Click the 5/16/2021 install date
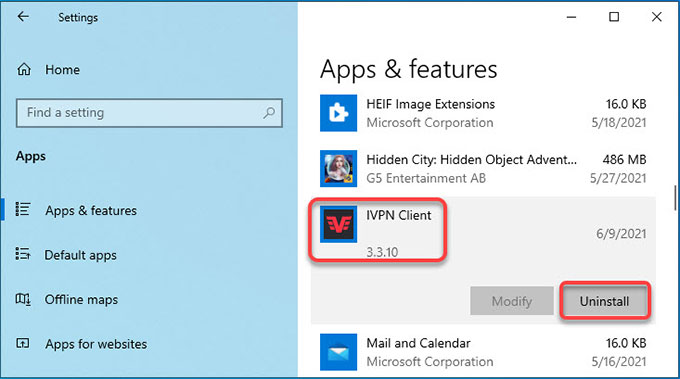Image resolution: width=680 pixels, height=379 pixels. (x=619, y=362)
